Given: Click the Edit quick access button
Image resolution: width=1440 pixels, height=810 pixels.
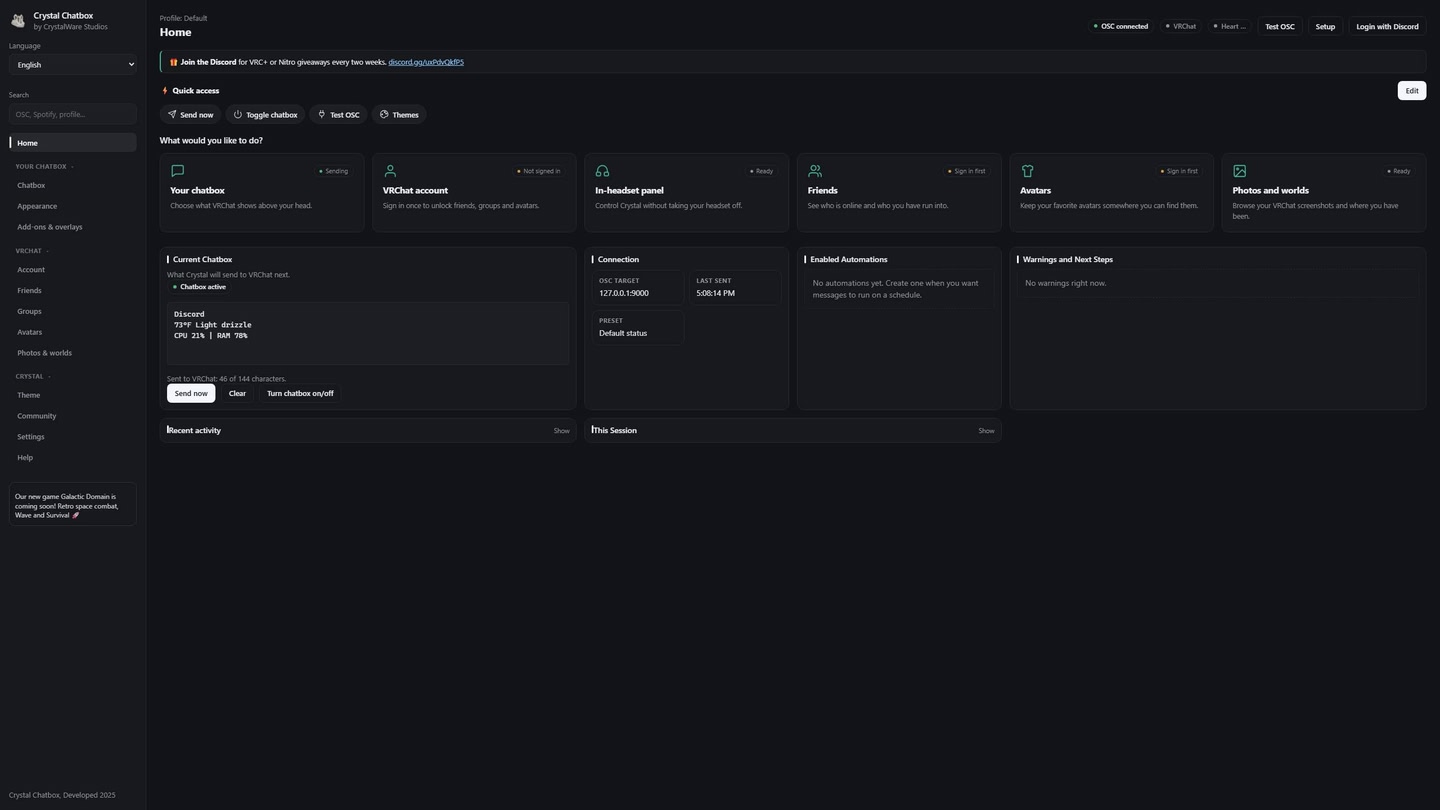Looking at the screenshot, I should [1412, 91].
